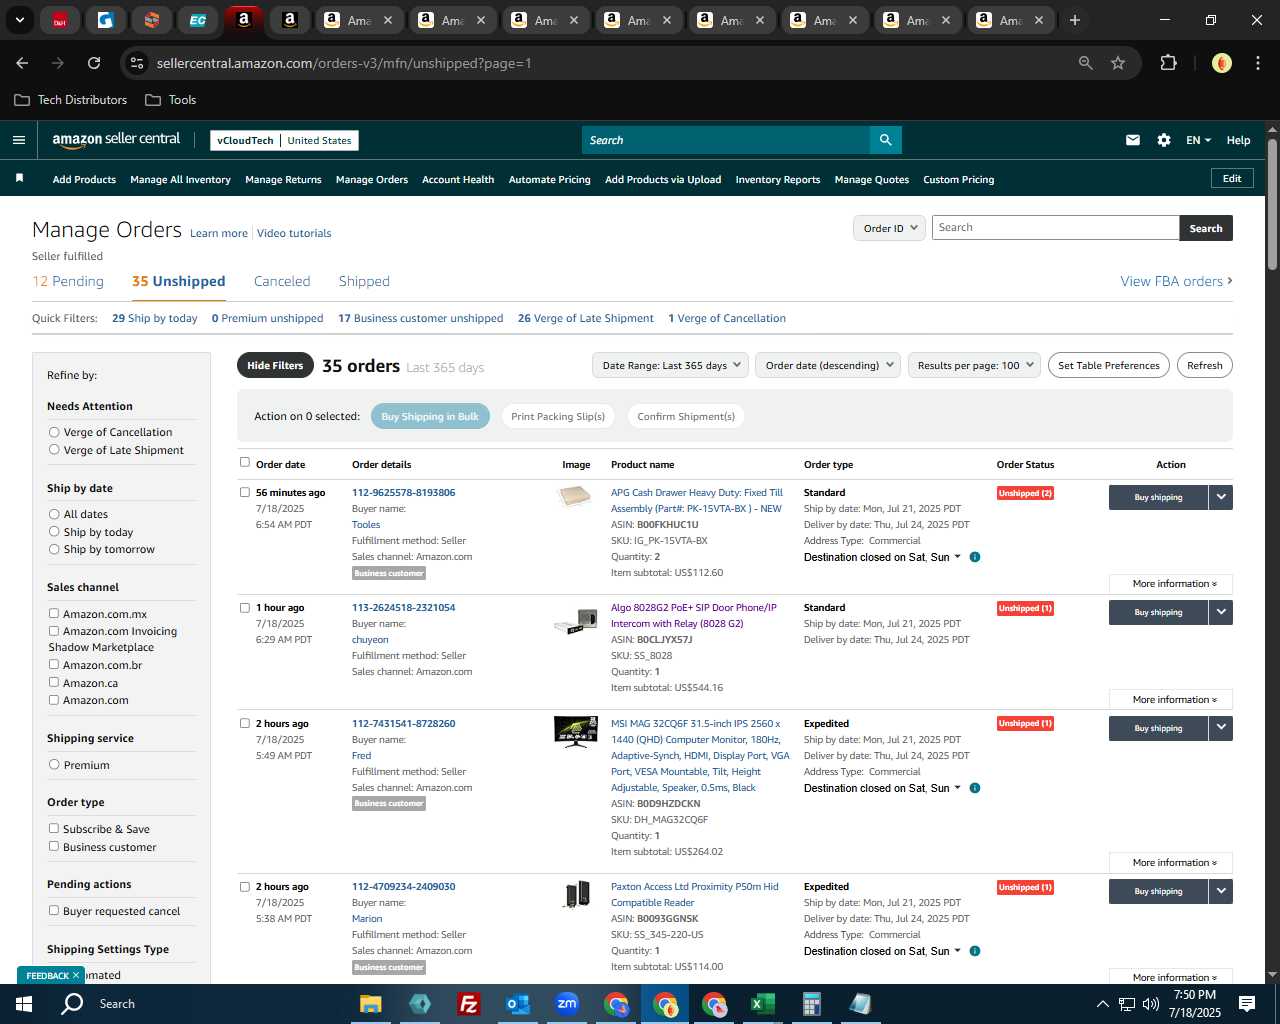Go back using the browser back arrow
The width and height of the screenshot is (1280, 1024).
22,63
